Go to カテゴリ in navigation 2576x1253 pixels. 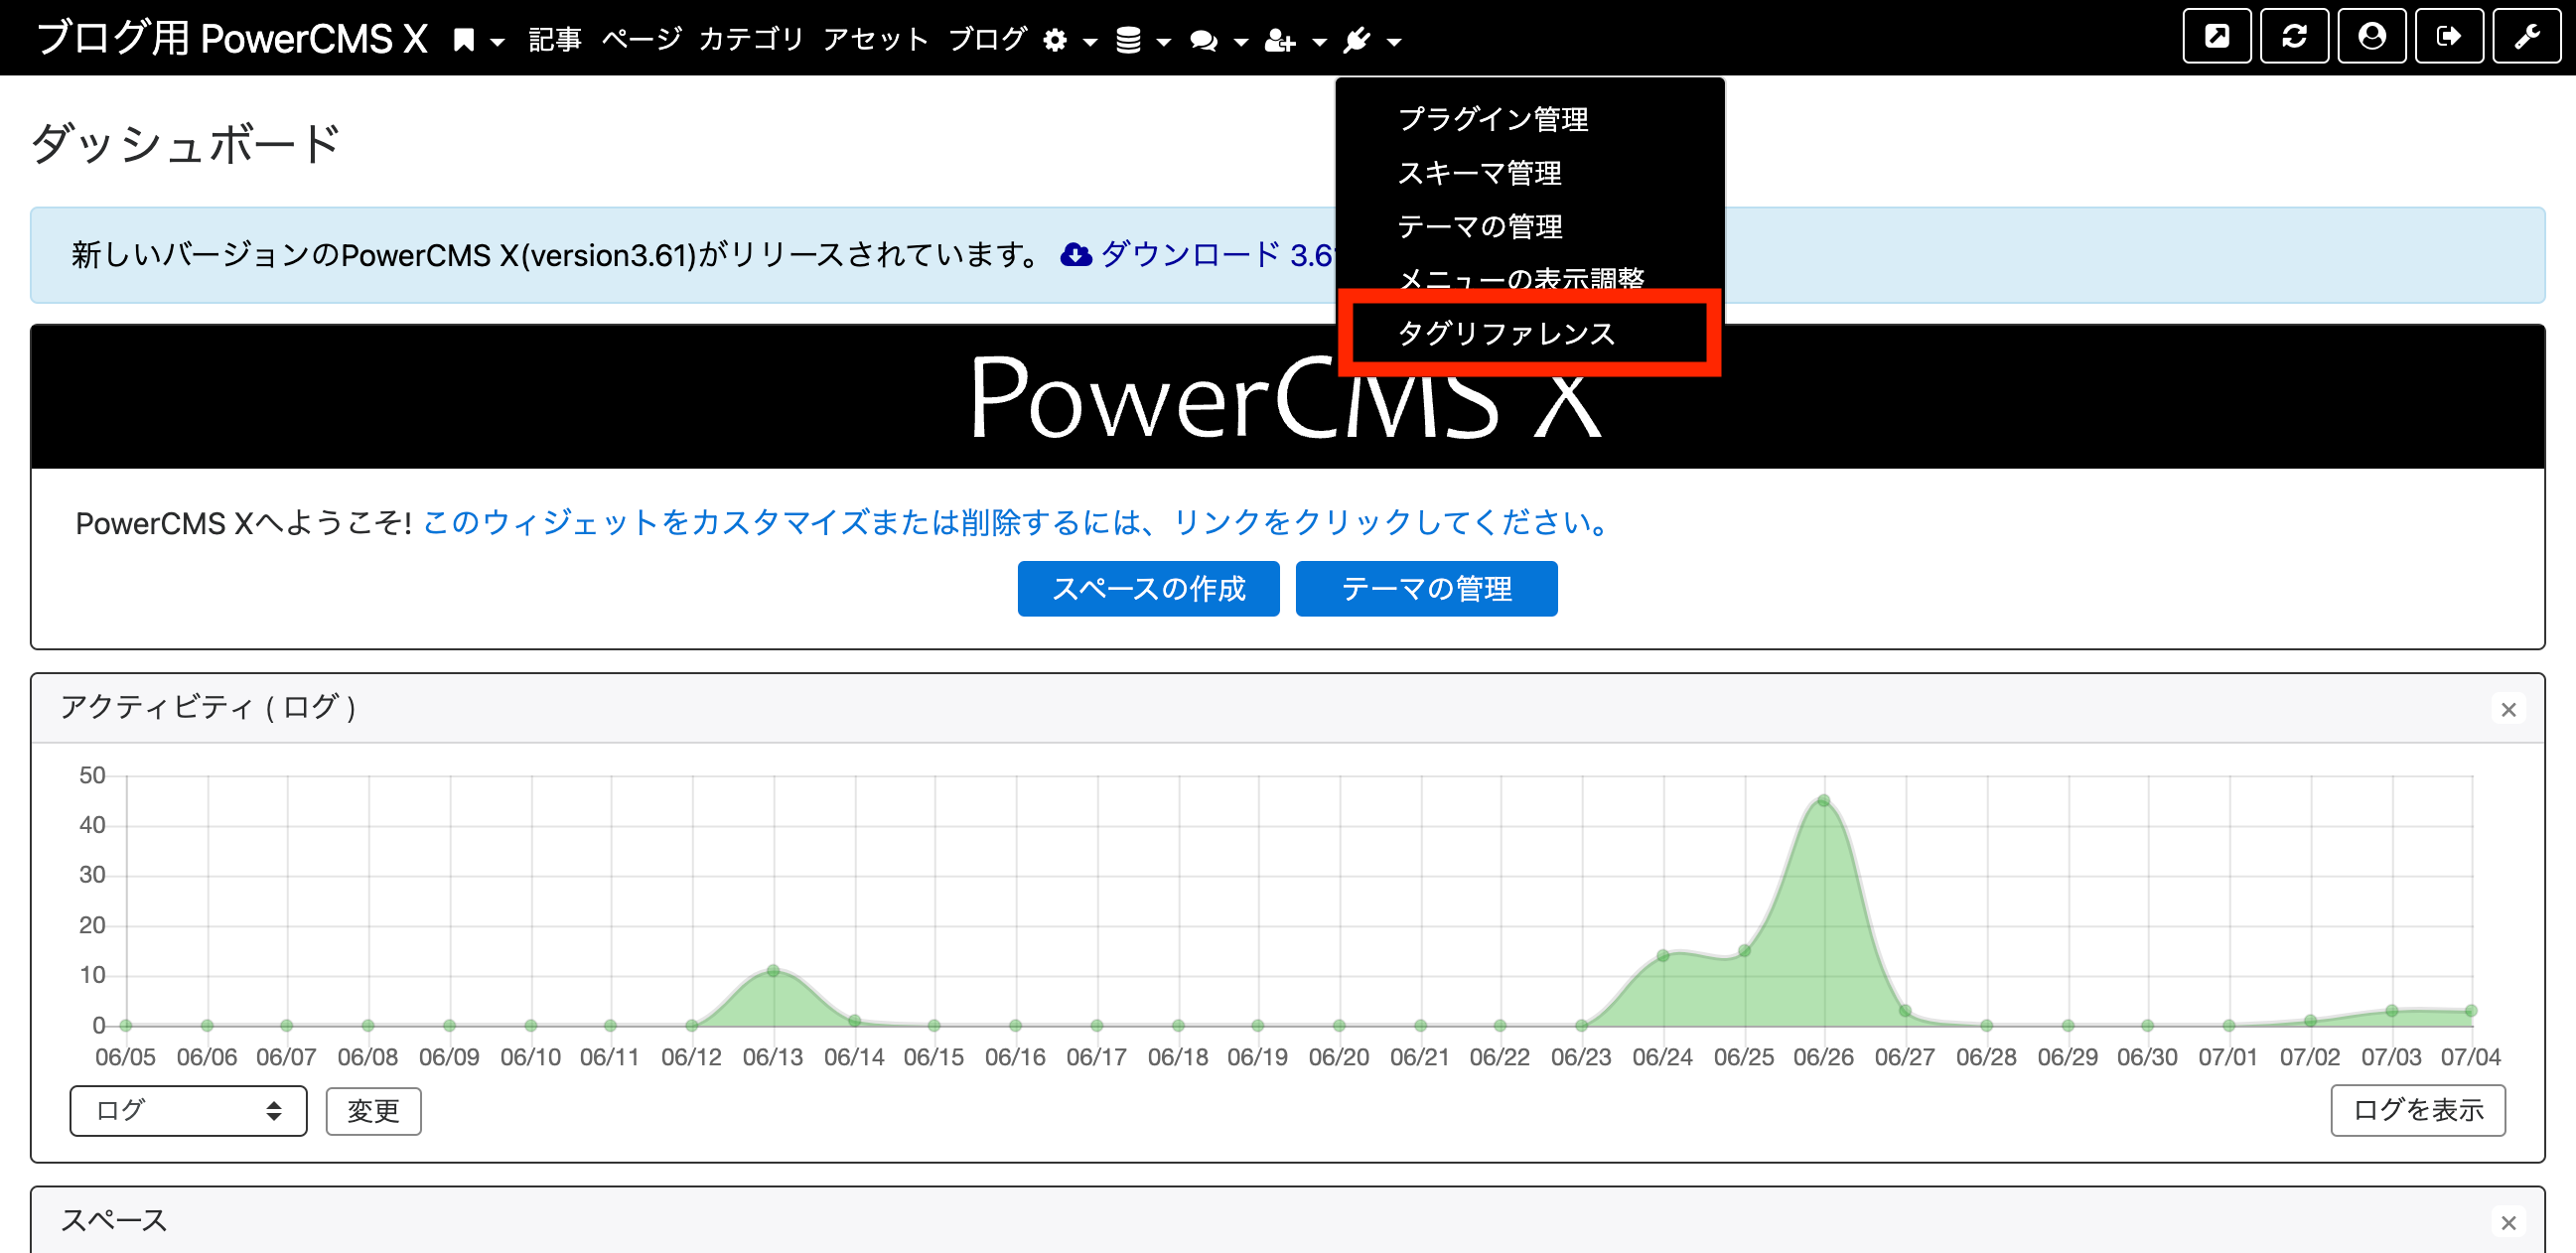[751, 40]
